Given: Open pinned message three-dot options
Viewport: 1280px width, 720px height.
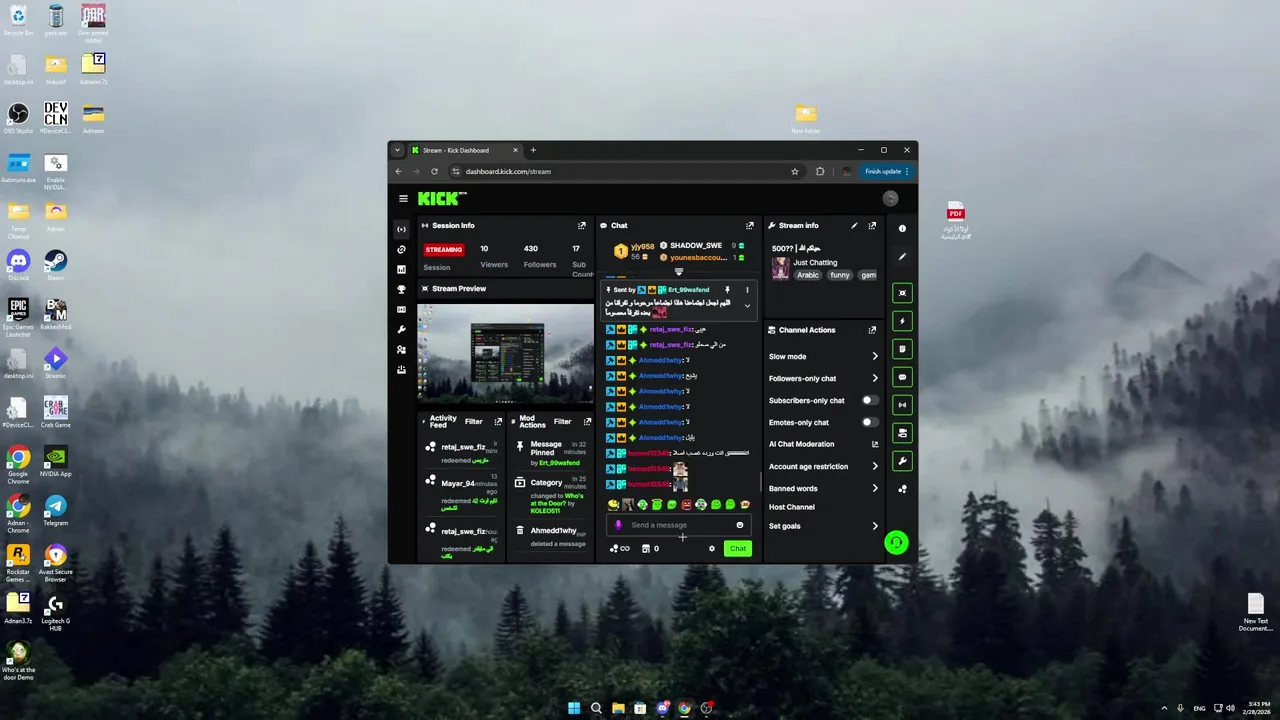Looking at the screenshot, I should pyautogui.click(x=747, y=290).
